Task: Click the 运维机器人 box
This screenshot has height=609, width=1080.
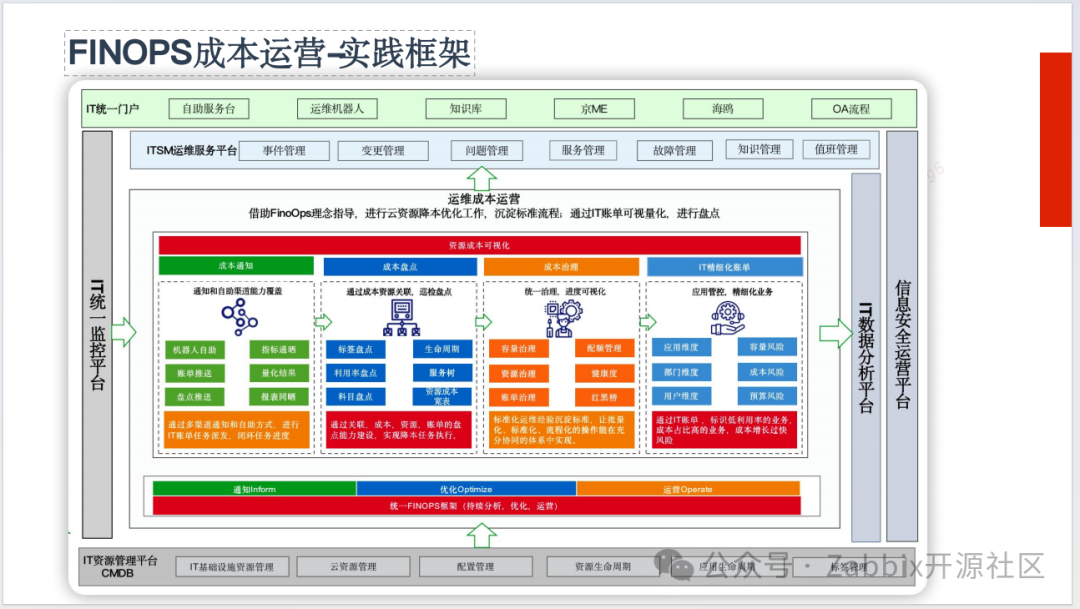Action: (338, 109)
